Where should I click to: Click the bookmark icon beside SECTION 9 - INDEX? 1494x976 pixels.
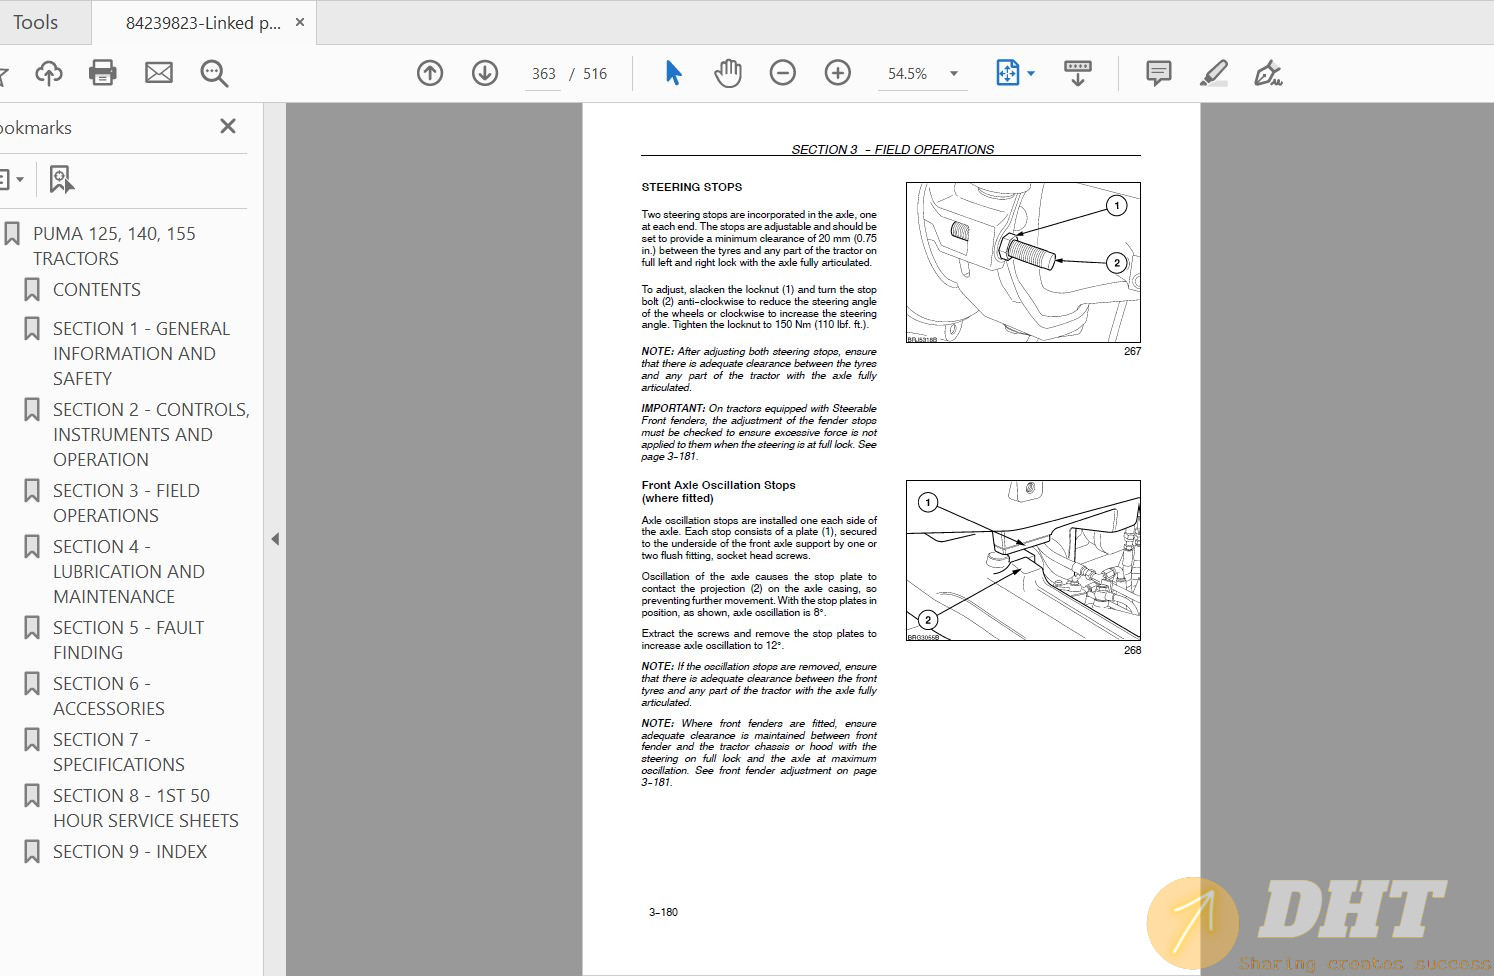[32, 852]
